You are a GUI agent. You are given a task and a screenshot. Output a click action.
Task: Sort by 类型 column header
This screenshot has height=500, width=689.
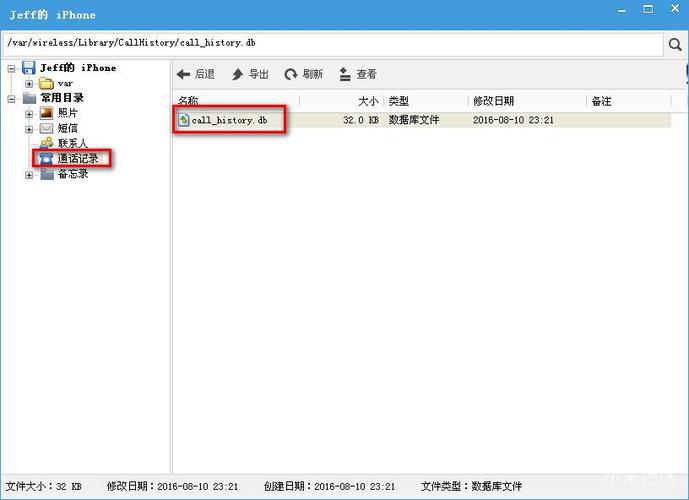399,101
